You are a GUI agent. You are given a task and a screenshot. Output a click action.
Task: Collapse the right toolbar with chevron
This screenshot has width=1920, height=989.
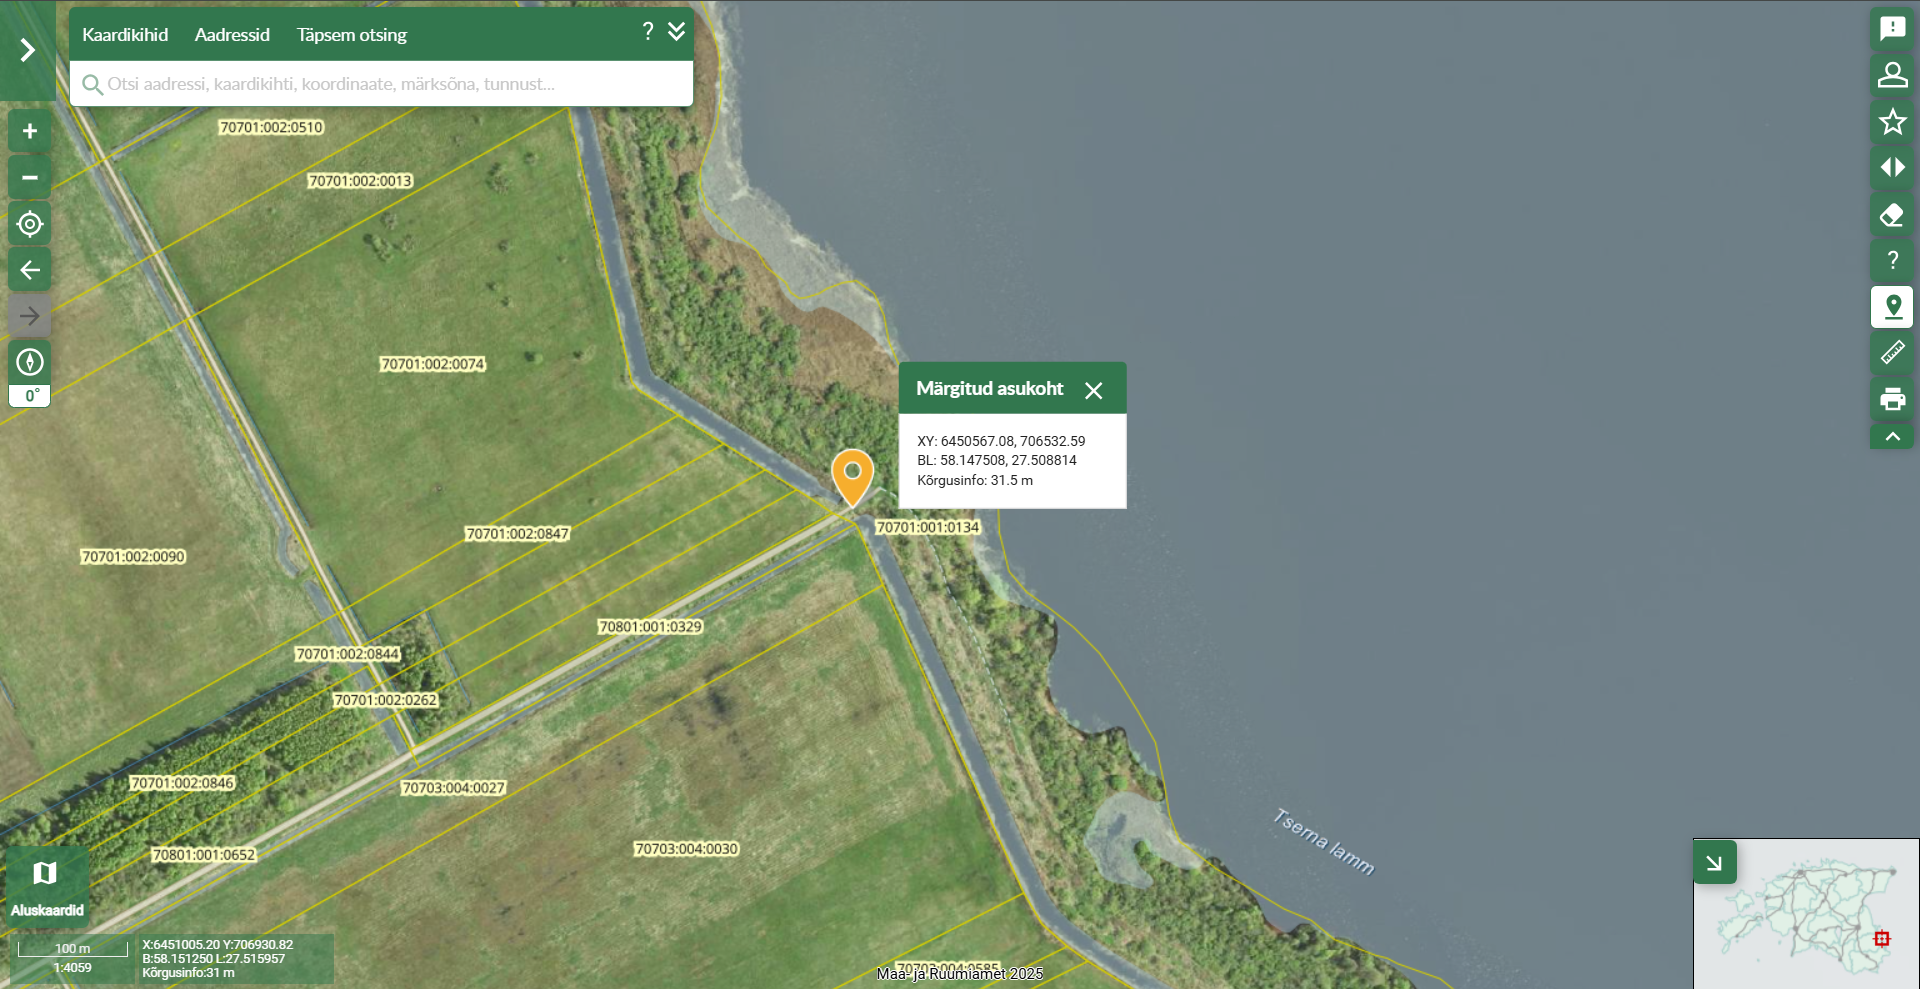(1892, 437)
